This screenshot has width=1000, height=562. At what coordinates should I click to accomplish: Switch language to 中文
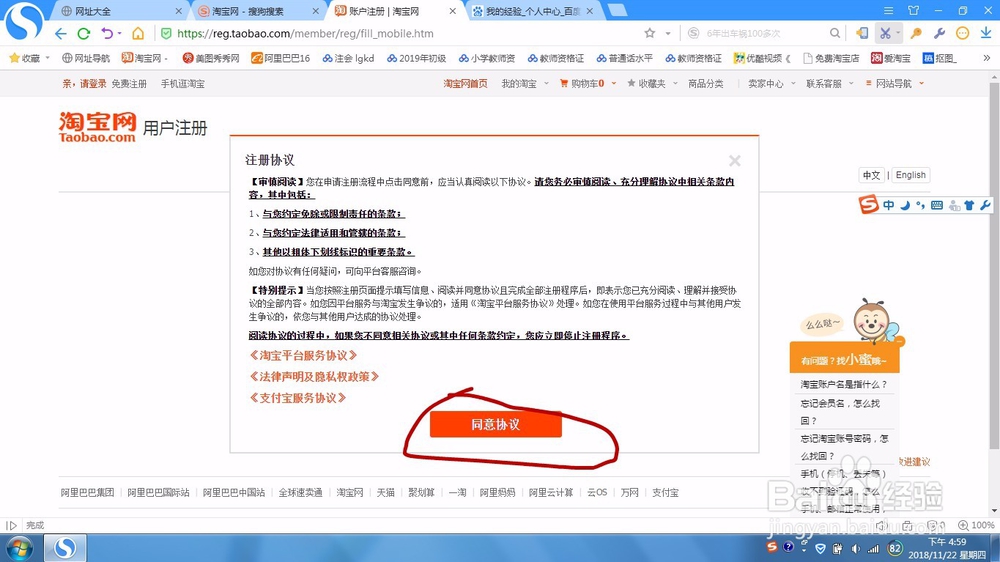click(x=871, y=175)
